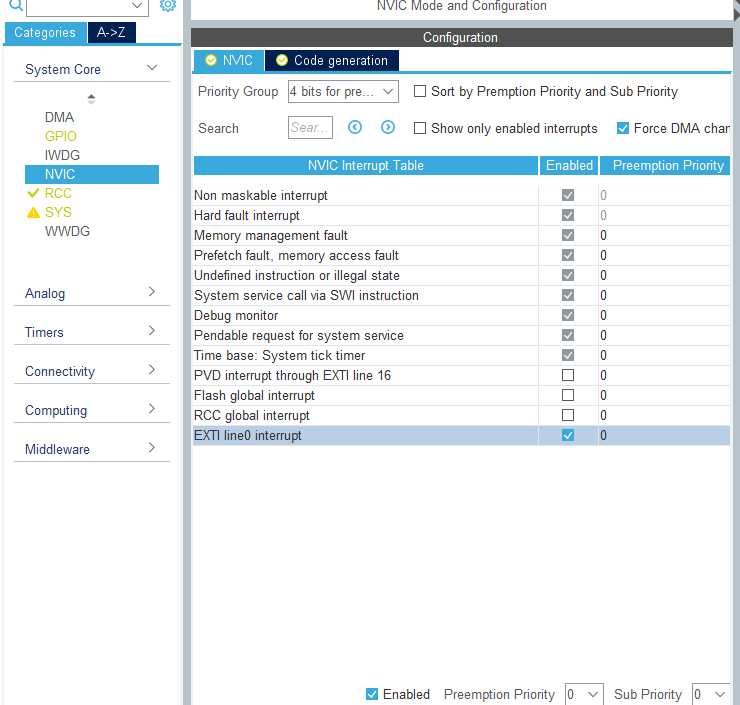The image size is (740, 705).
Task: Select SYS in System Core list
Action: tap(58, 212)
